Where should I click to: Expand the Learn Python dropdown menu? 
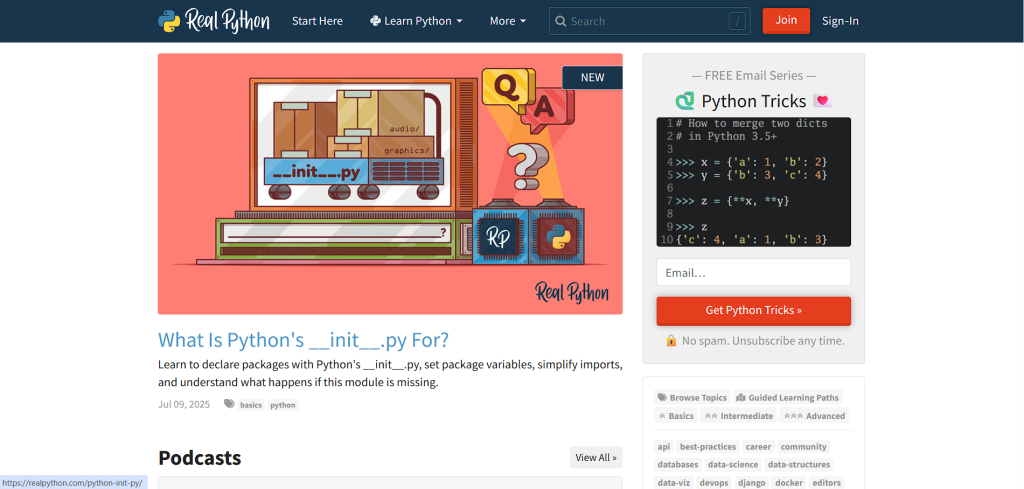pyautogui.click(x=416, y=21)
